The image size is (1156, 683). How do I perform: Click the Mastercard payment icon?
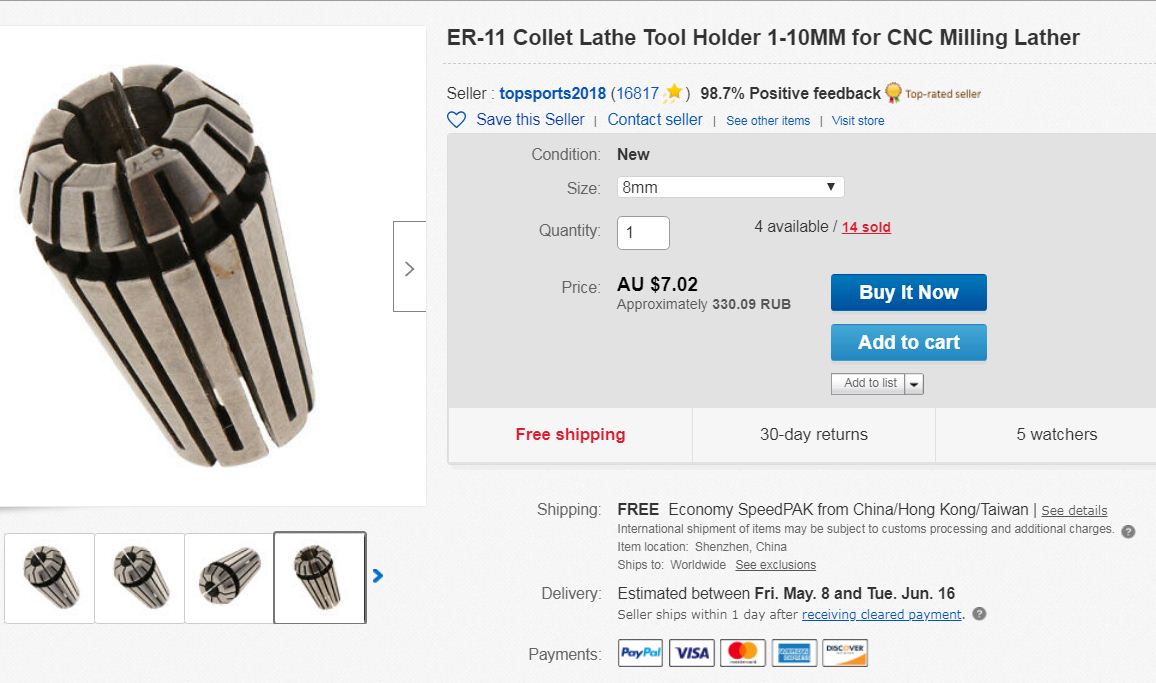coord(743,653)
